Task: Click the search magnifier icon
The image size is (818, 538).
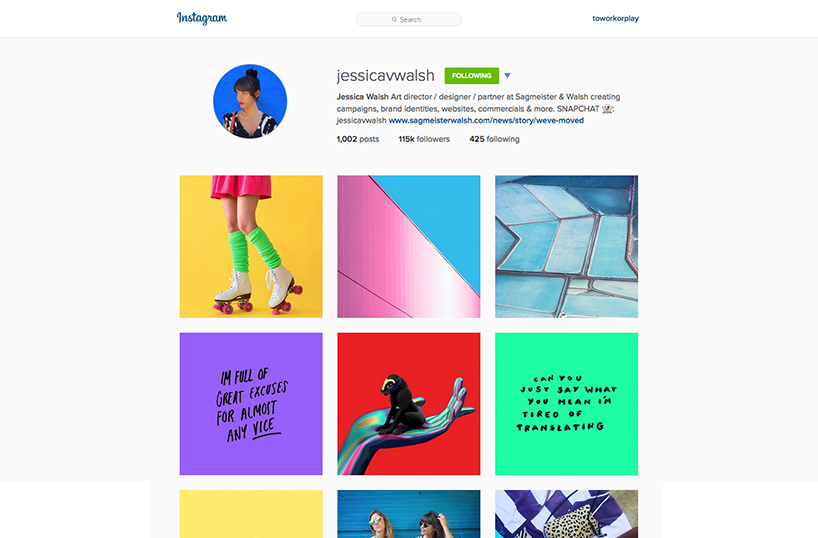Action: click(x=394, y=19)
